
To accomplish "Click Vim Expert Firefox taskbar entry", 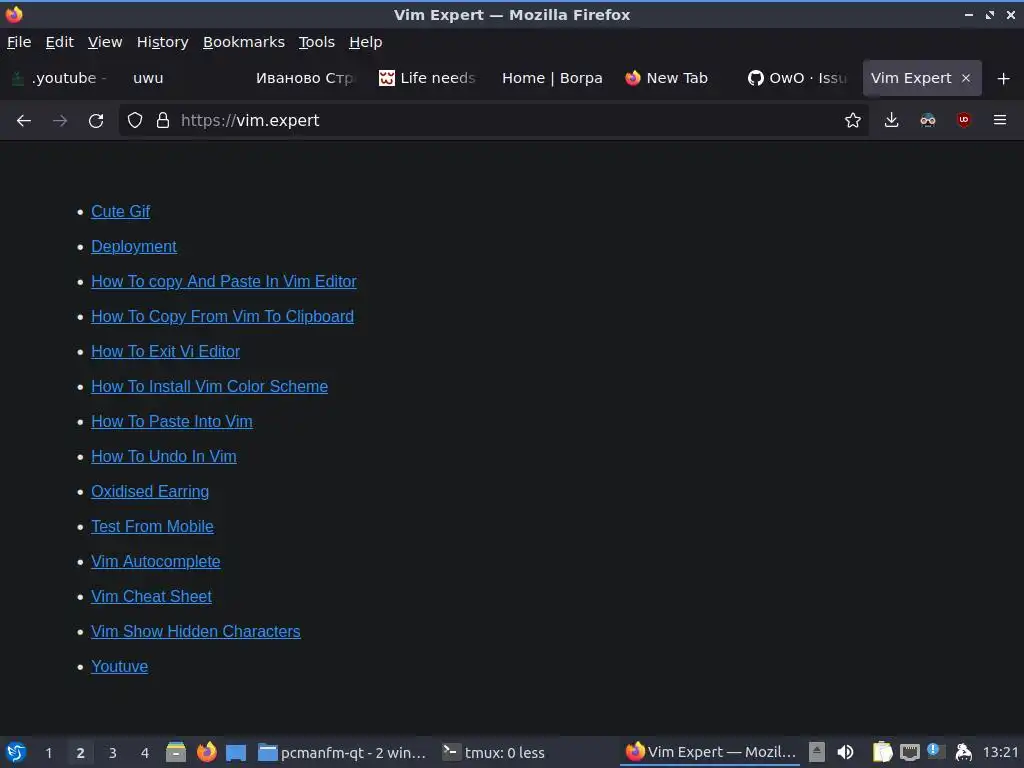I will (x=711, y=752).
